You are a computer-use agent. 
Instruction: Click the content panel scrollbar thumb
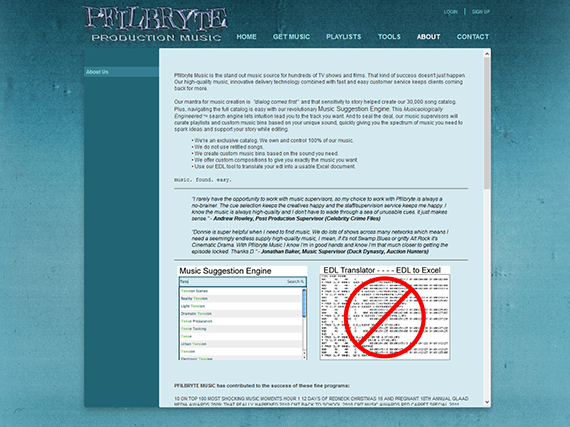[x=487, y=123]
